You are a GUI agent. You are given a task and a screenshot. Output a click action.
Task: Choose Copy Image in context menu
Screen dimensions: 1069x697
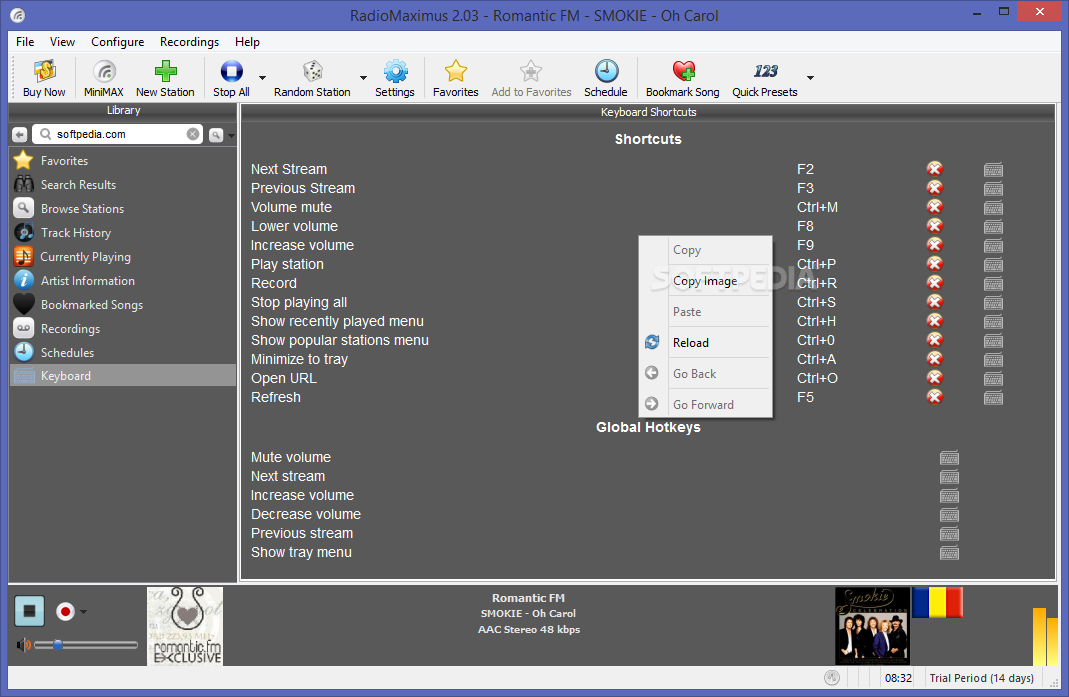[705, 281]
